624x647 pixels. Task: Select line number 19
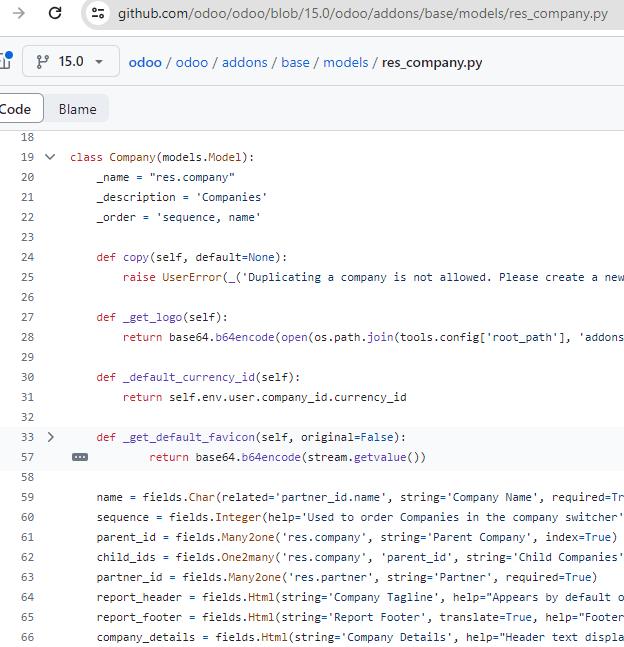point(28,157)
